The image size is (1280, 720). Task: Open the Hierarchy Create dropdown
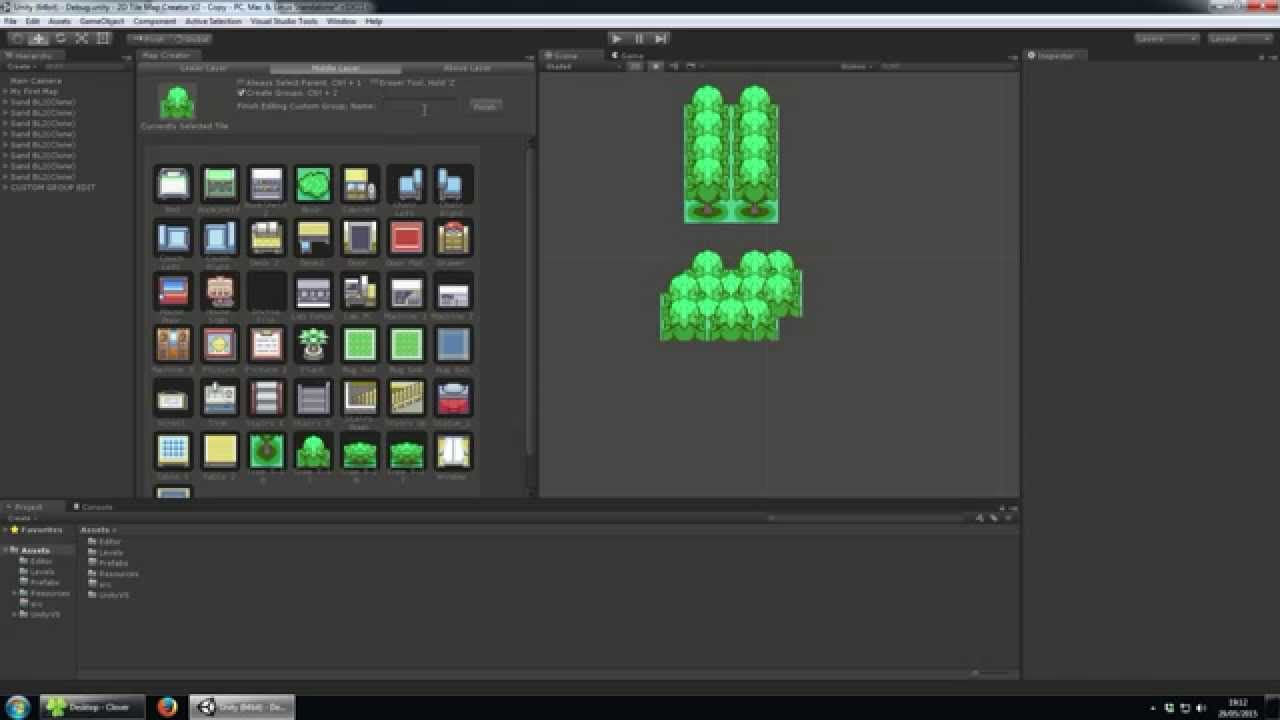pyautogui.click(x=20, y=66)
